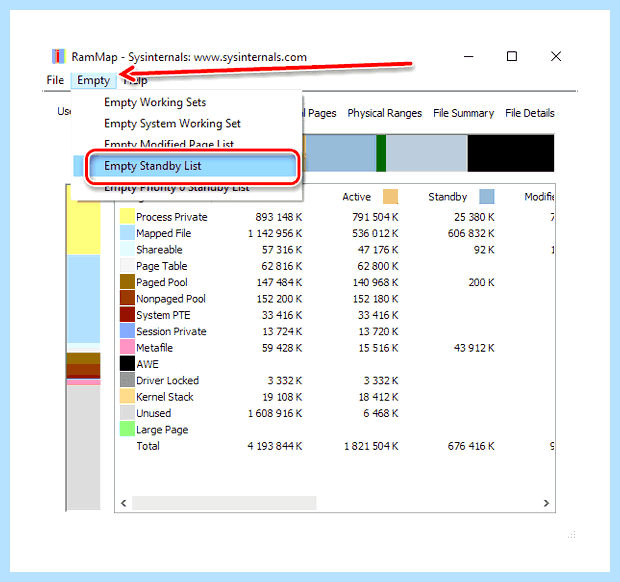Click the Metafile standby value 43 912 K
This screenshot has width=620, height=582.
coord(474,348)
